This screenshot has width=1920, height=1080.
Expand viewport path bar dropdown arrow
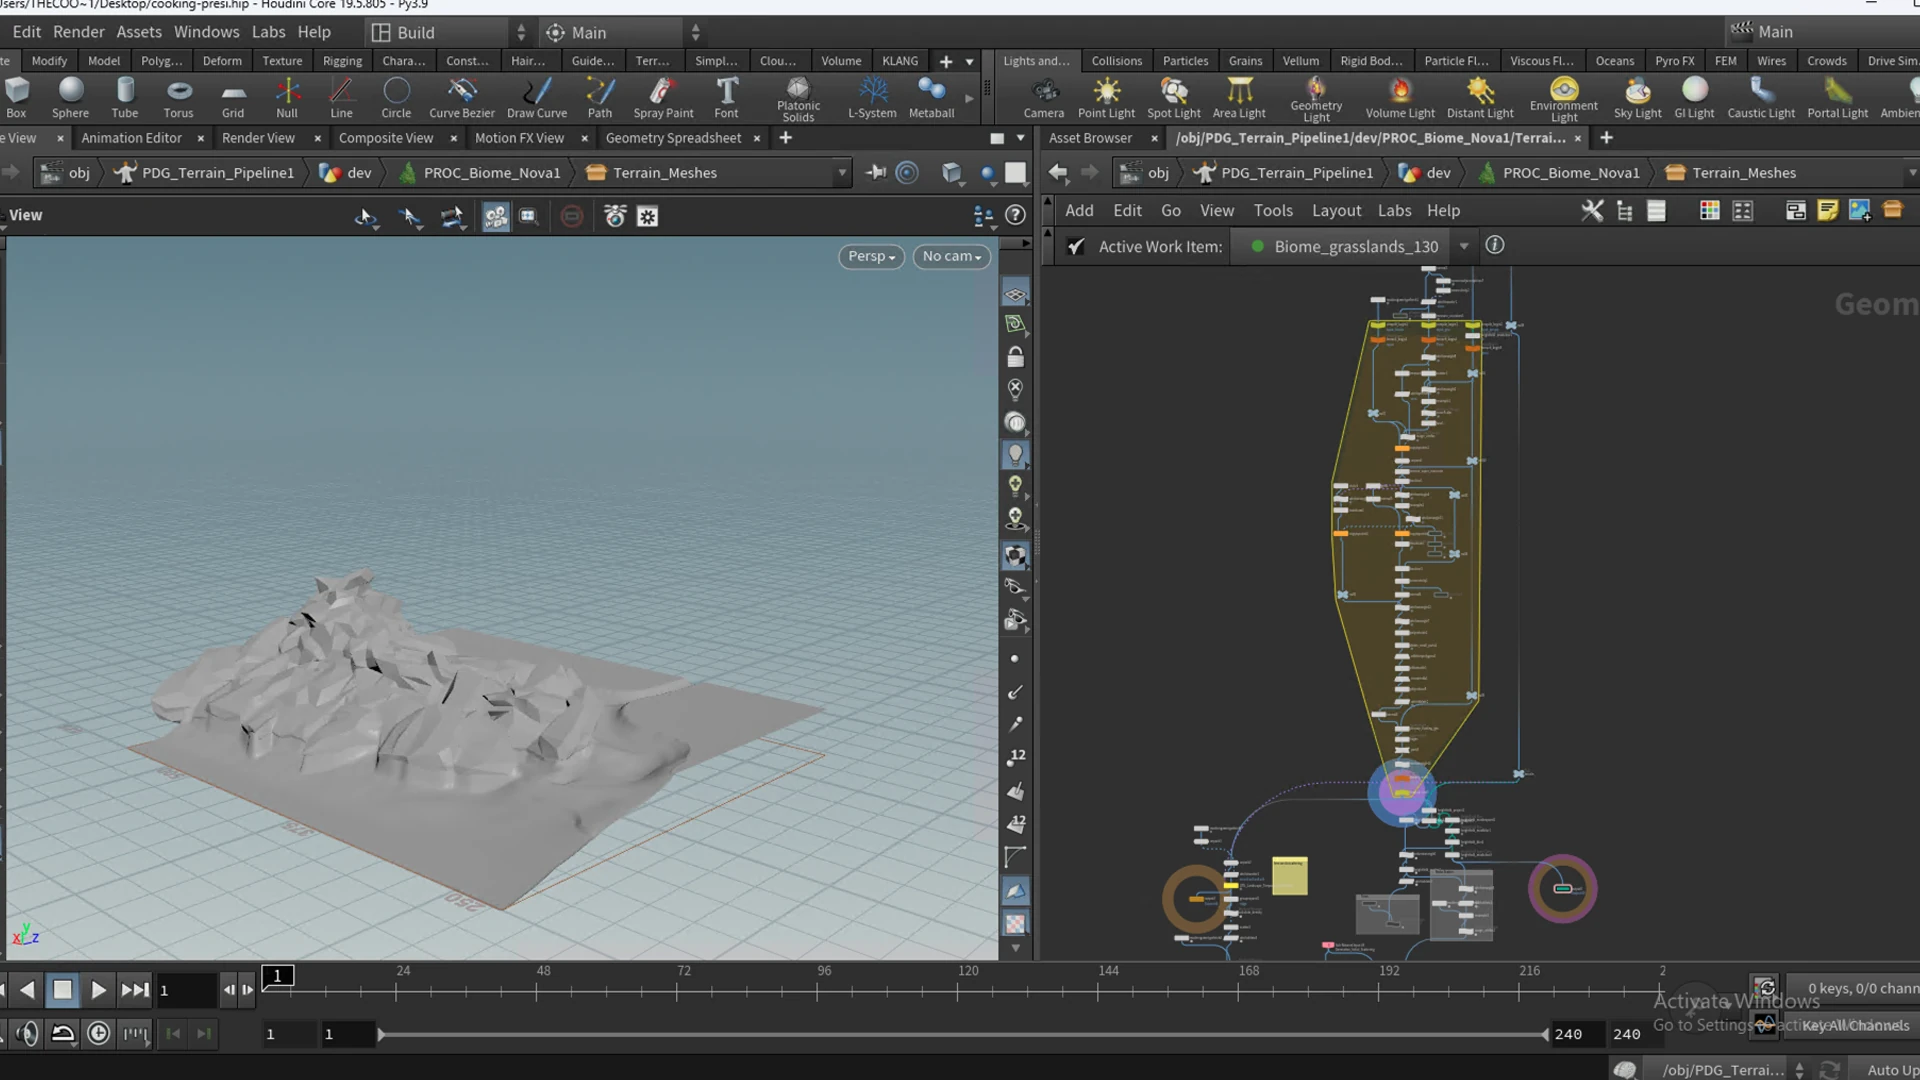pos(842,172)
